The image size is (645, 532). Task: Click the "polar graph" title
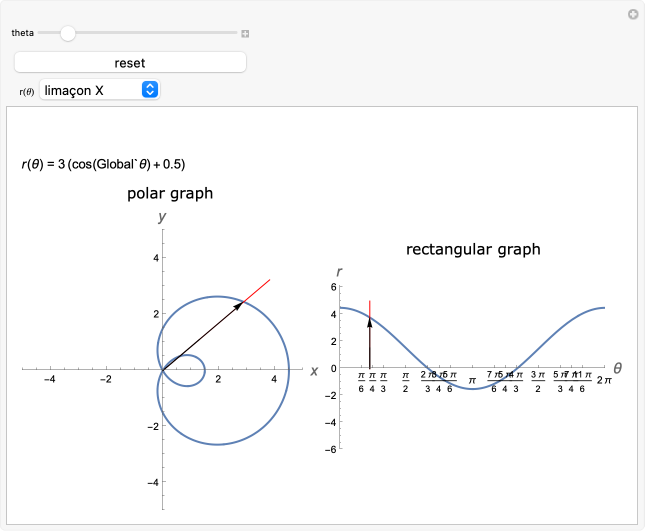pos(170,193)
